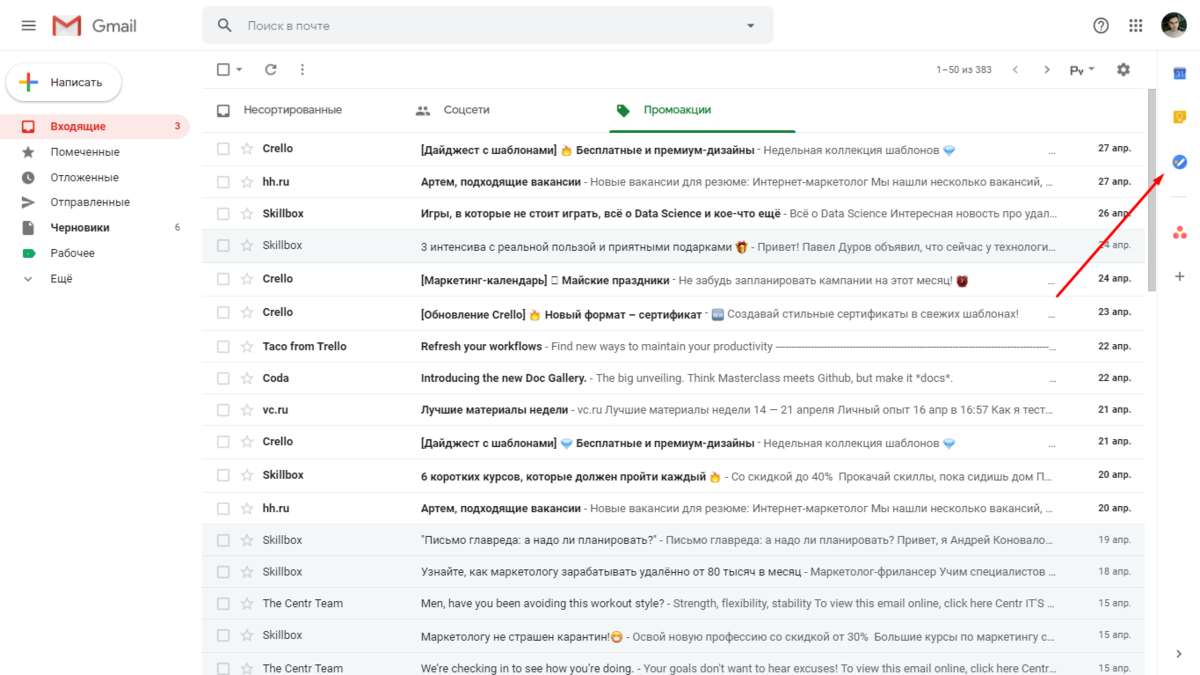Star the Coda email

coord(247,379)
